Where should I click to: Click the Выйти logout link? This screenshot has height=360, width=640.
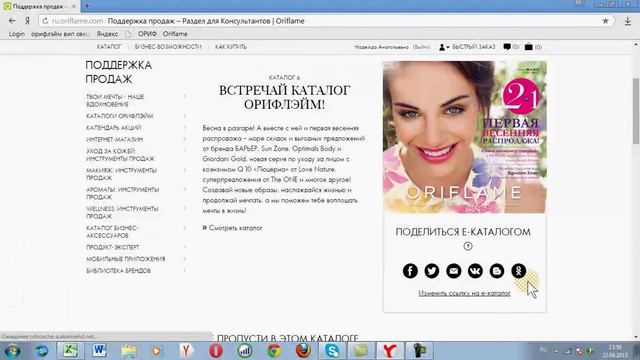coord(422,47)
